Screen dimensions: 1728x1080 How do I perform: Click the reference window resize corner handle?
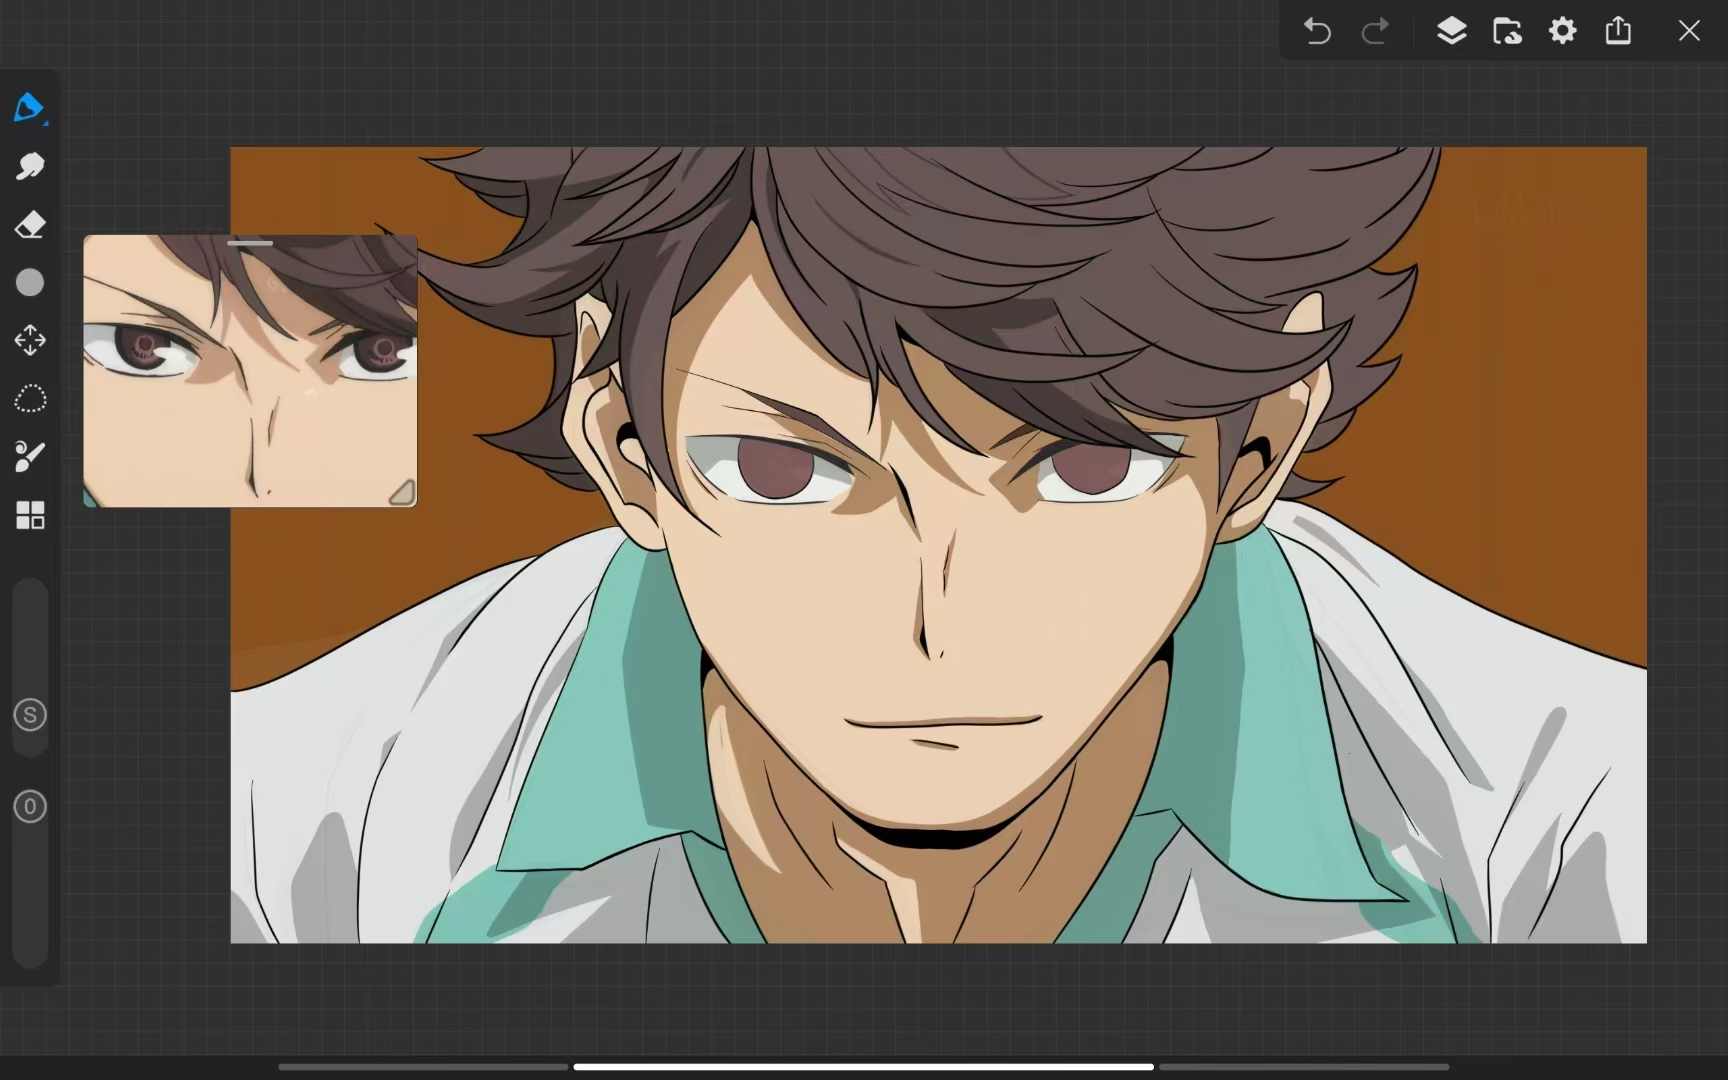402,492
